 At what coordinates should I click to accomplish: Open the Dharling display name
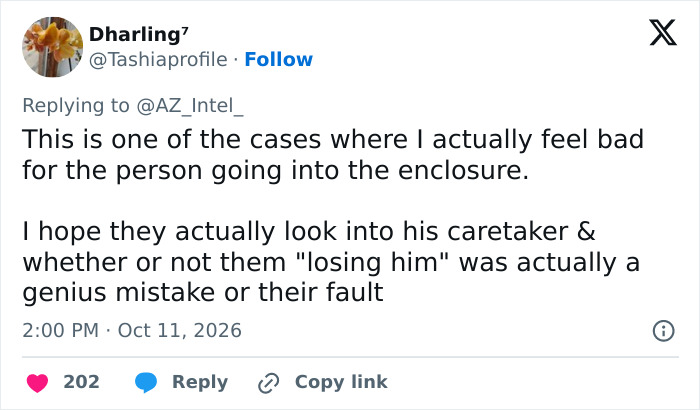click(x=134, y=34)
